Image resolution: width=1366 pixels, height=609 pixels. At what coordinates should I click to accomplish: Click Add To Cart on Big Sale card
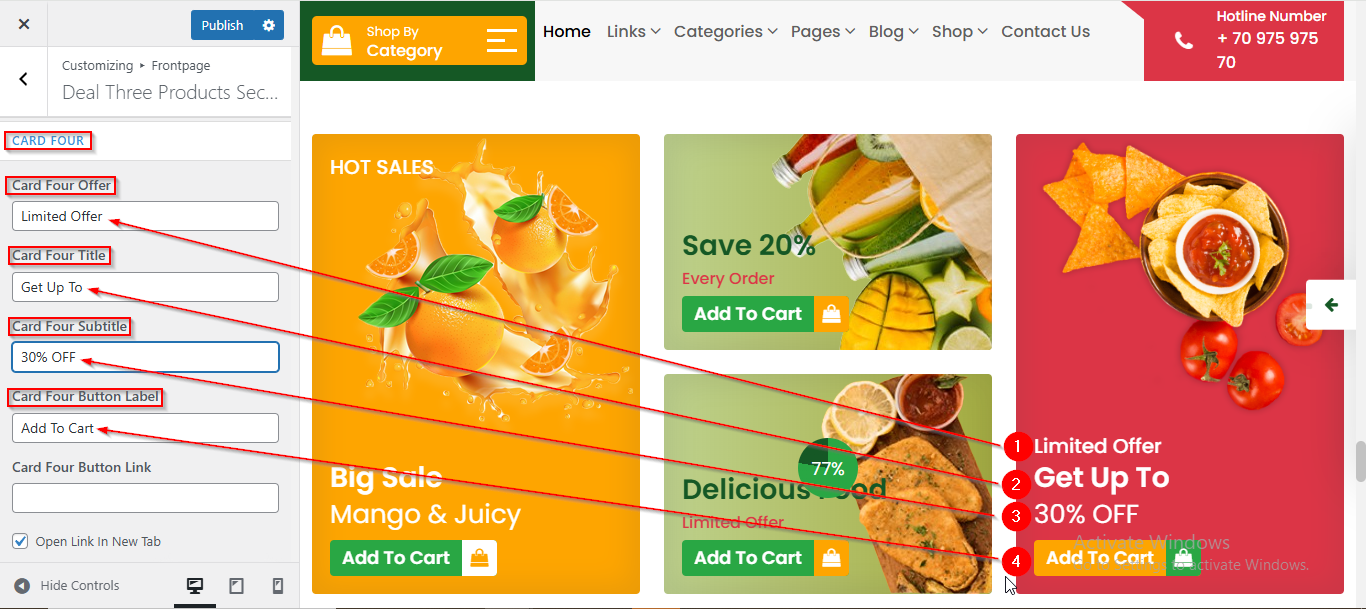coord(396,558)
